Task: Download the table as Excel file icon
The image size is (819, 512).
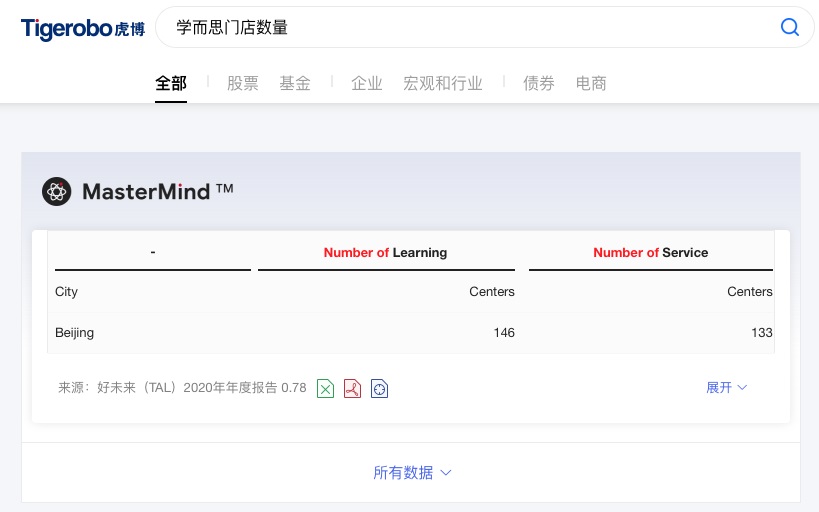Action: pos(325,388)
